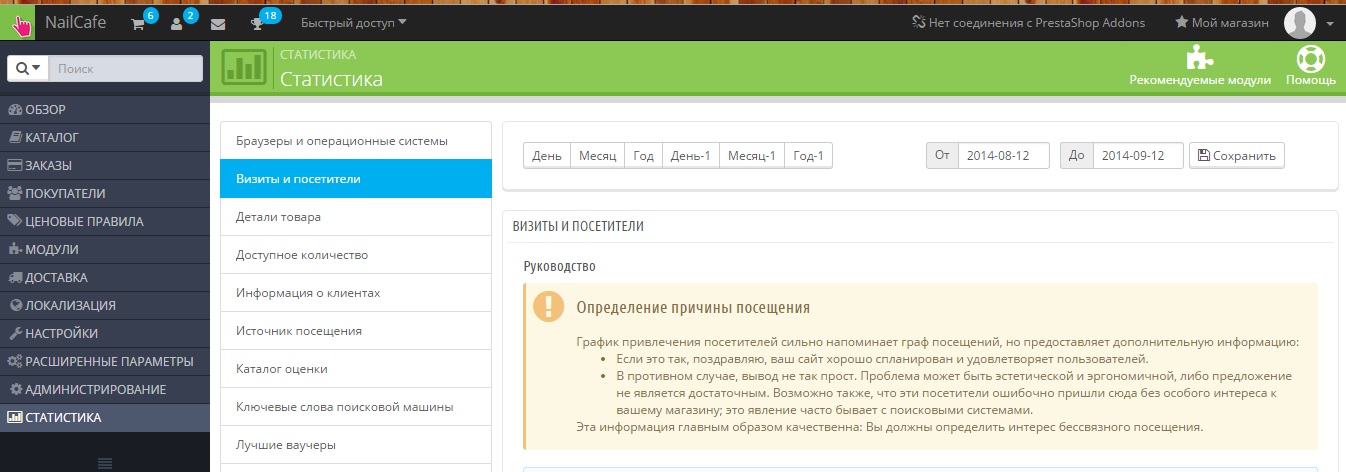Image resolution: width=1346 pixels, height=472 pixels.
Task: Click the large statistics chart icon in the header
Action: pos(244,67)
